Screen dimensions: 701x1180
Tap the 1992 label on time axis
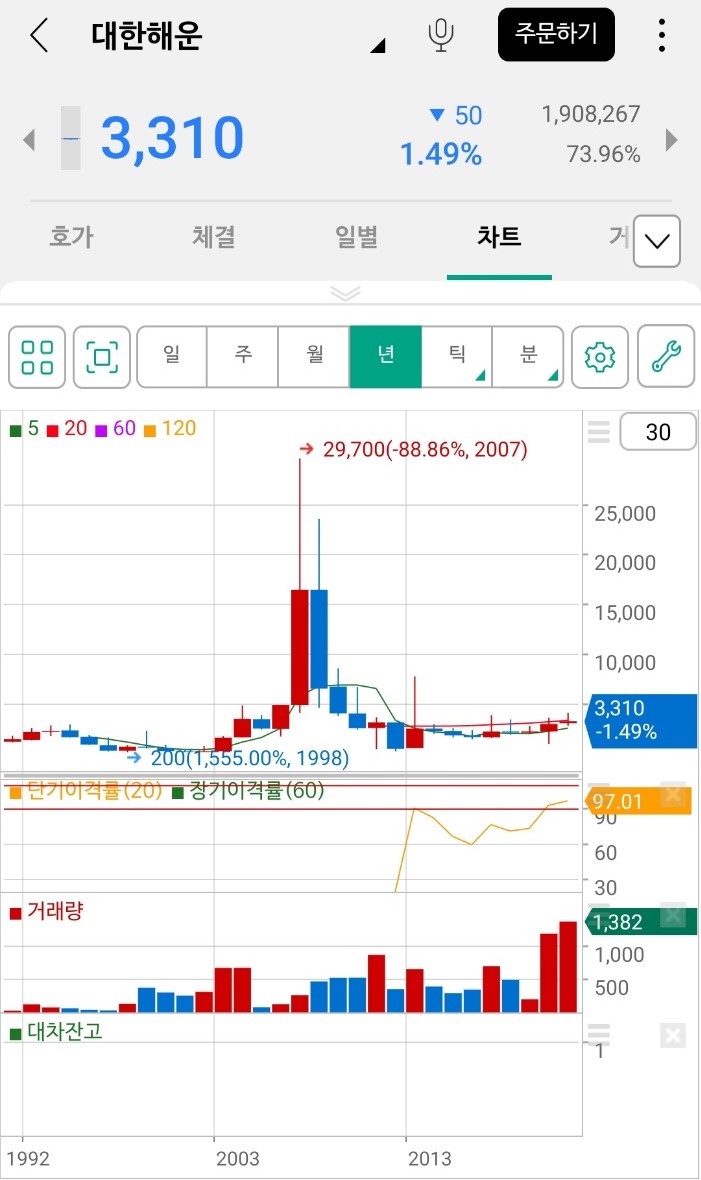(29, 1158)
